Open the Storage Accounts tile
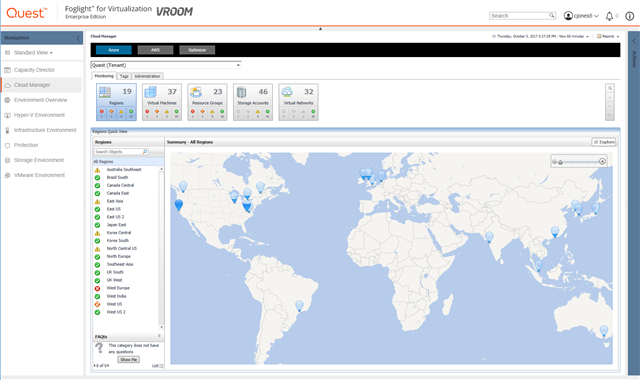 tap(253, 102)
